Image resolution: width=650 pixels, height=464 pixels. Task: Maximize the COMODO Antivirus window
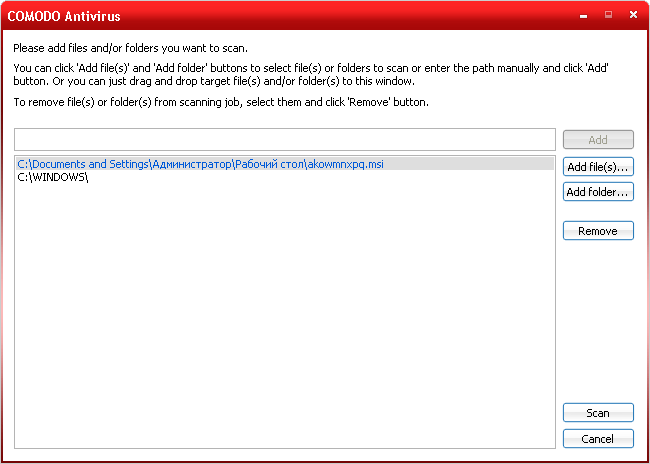[x=609, y=15]
